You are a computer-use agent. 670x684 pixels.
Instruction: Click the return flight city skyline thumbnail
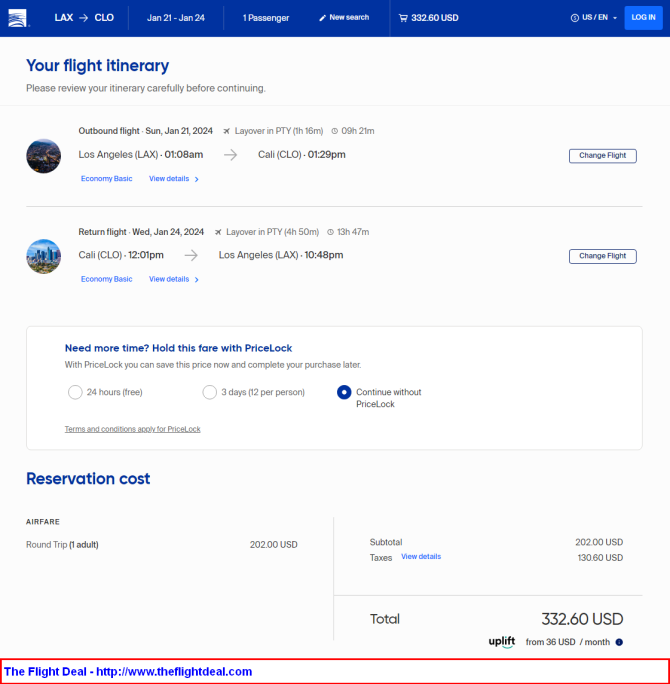44,256
